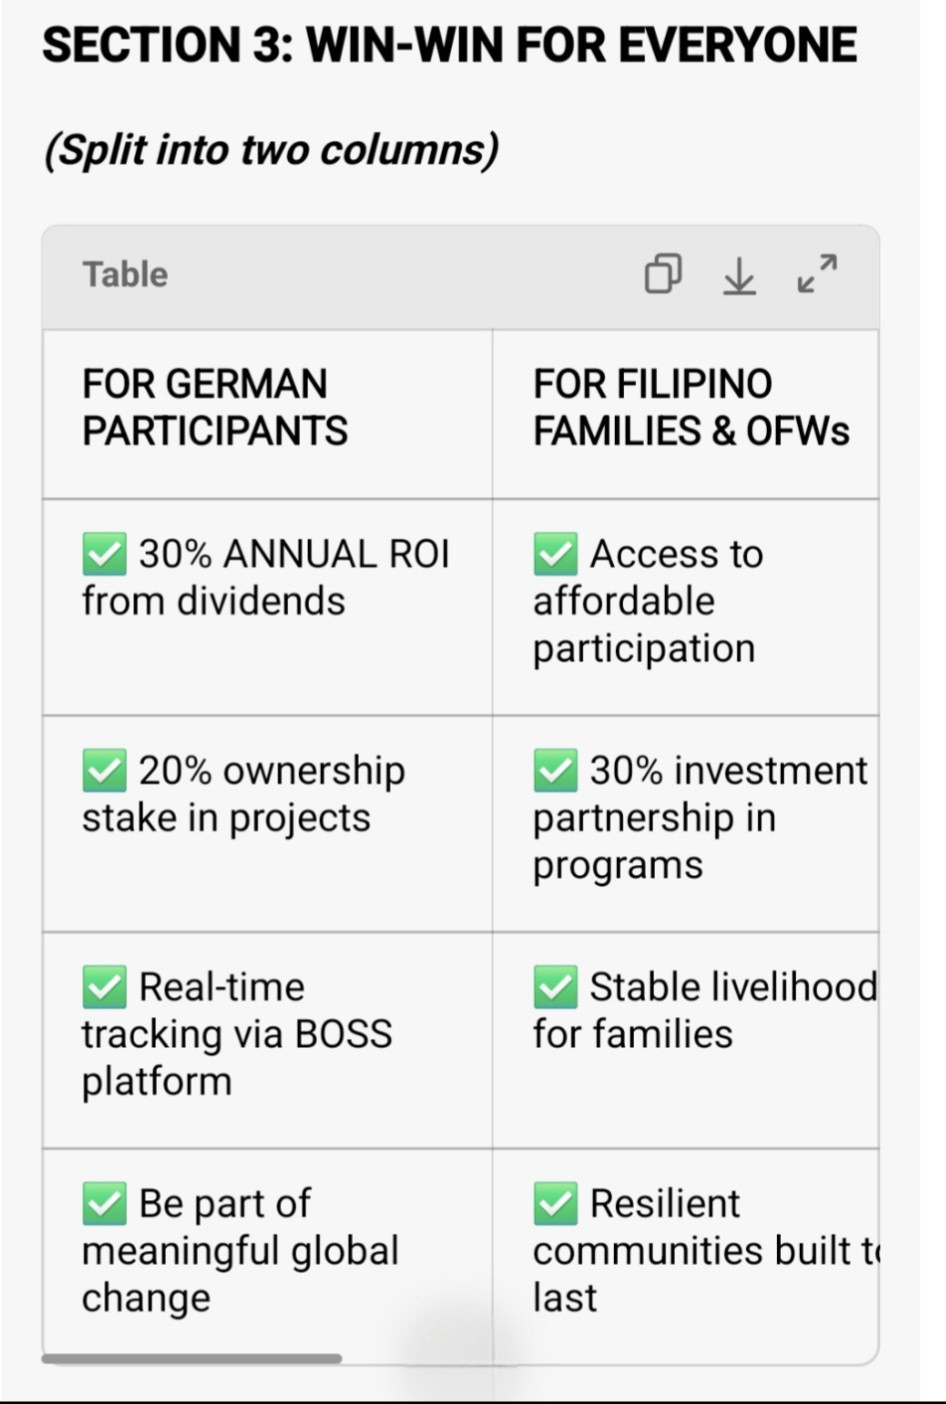Click the checkmark beside Real-time tracking
The width and height of the screenshot is (946, 1404).
[104, 987]
